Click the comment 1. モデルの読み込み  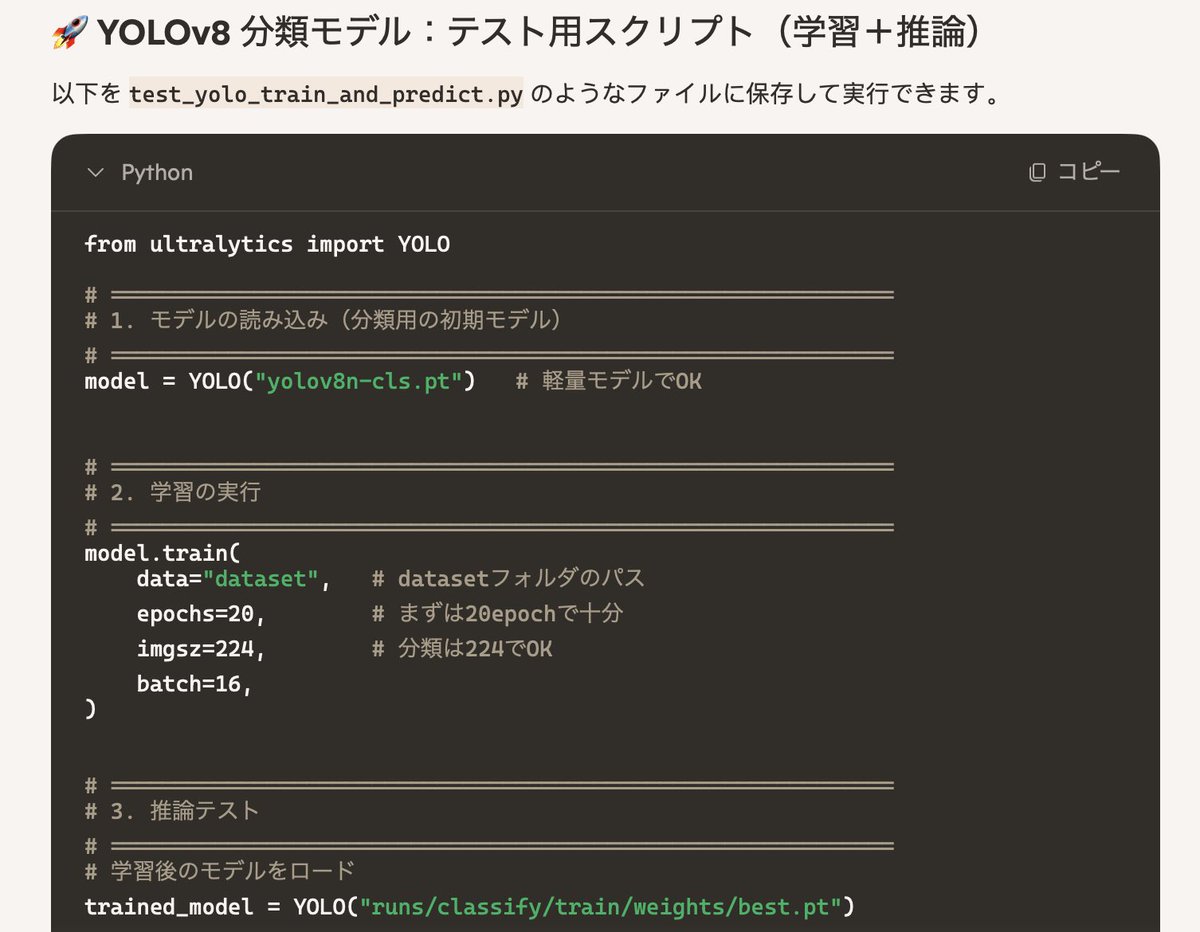(x=322, y=320)
